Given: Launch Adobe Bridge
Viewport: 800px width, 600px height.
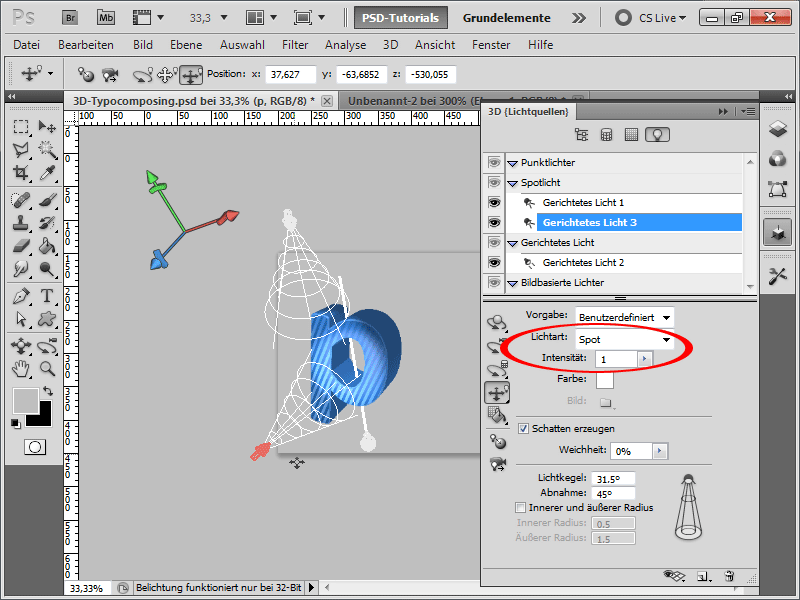Looking at the screenshot, I should click(70, 18).
